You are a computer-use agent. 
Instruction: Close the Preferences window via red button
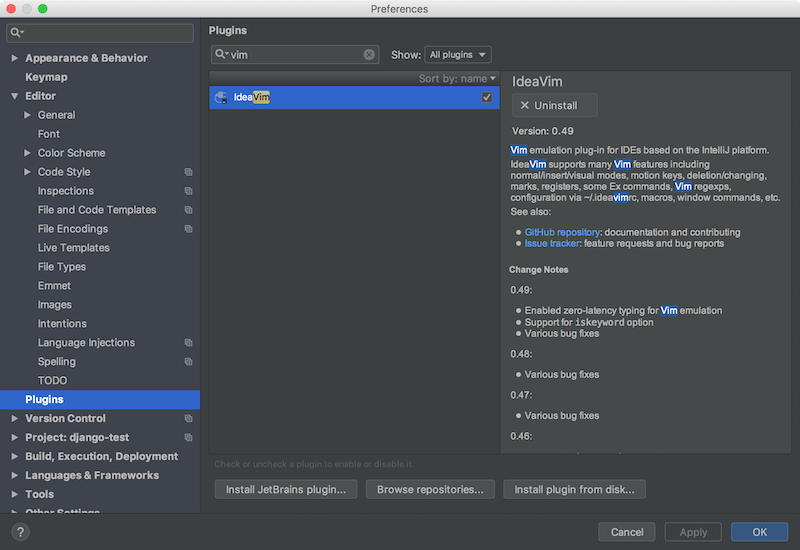(x=11, y=9)
